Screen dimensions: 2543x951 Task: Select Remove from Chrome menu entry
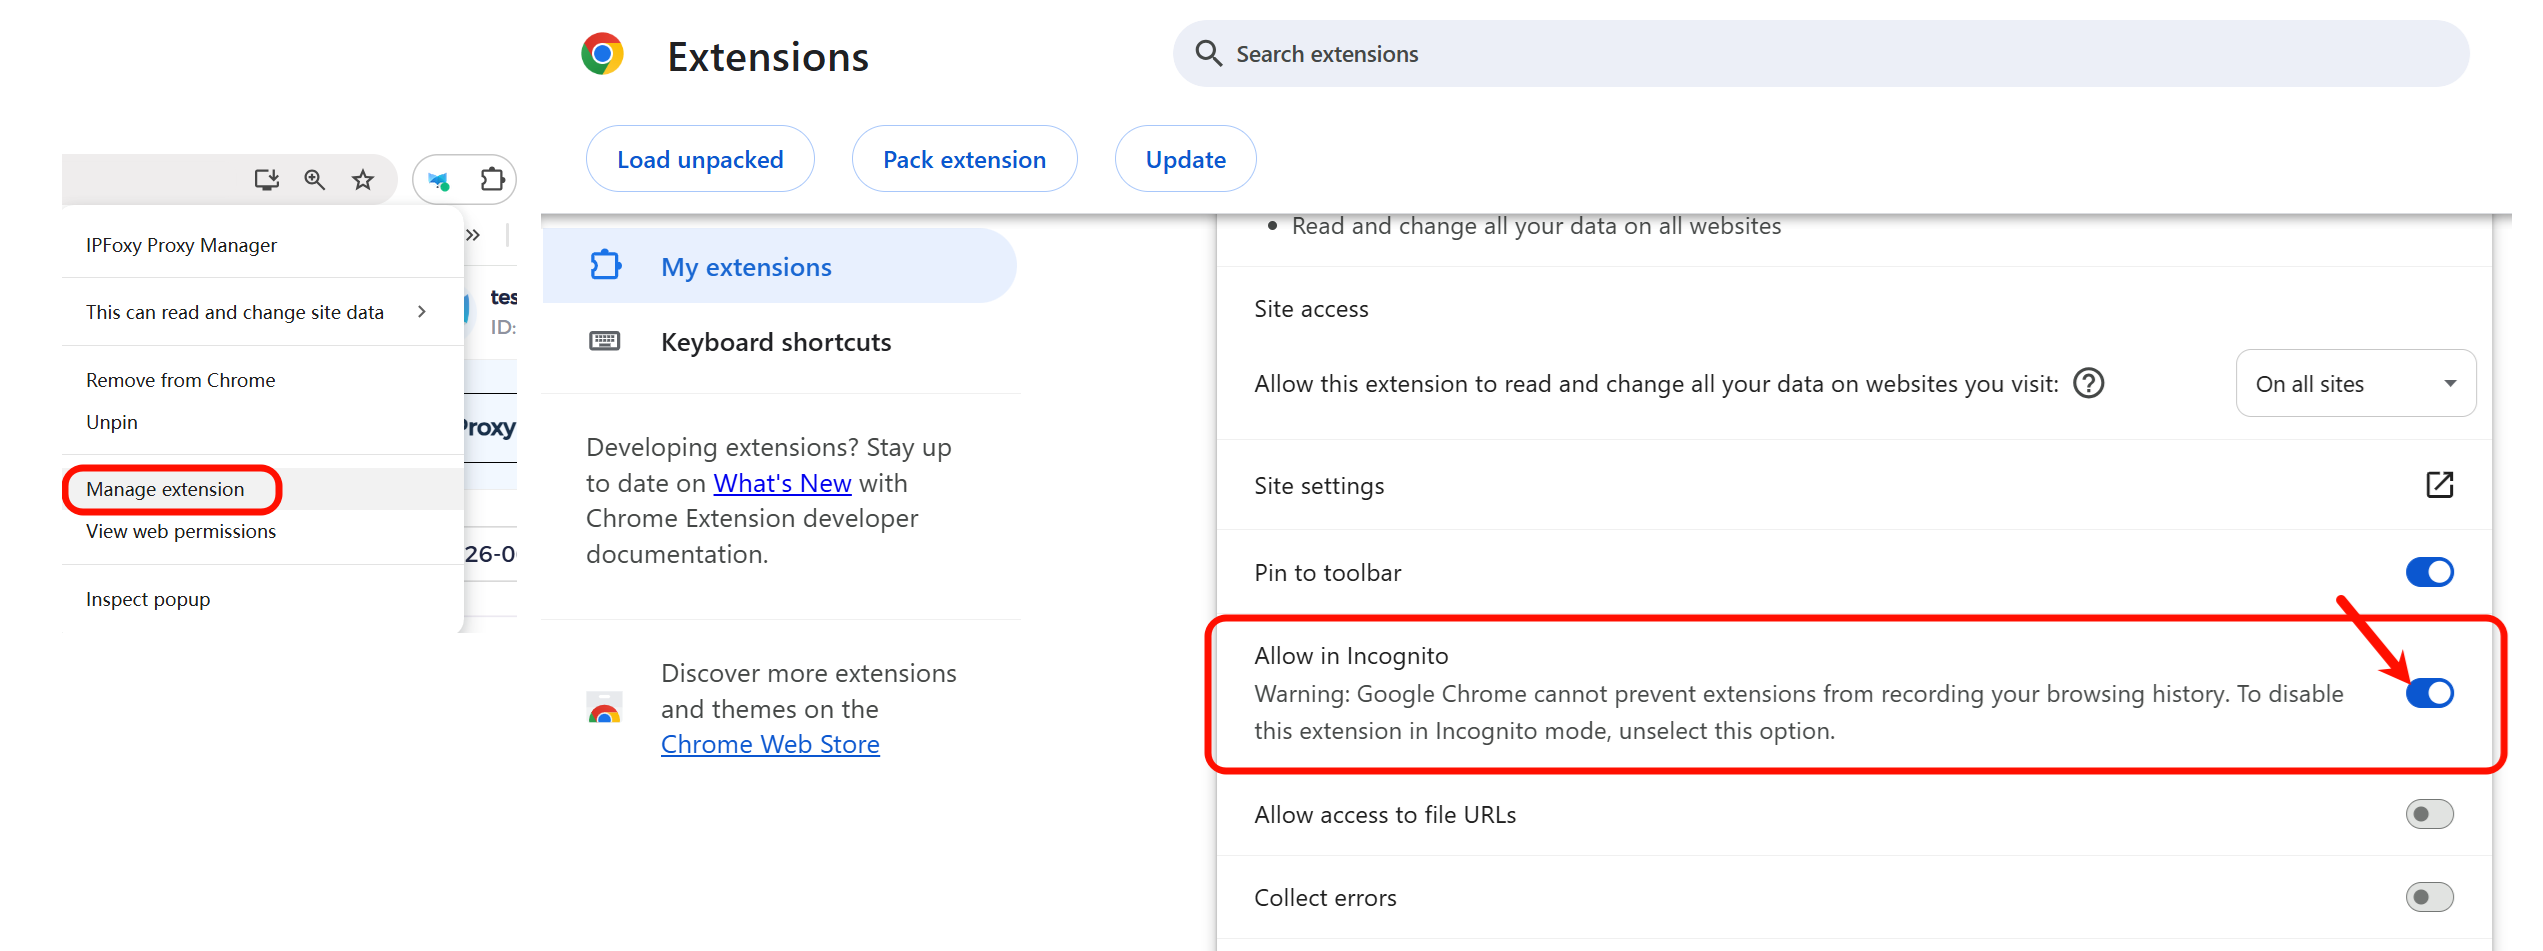263,380
